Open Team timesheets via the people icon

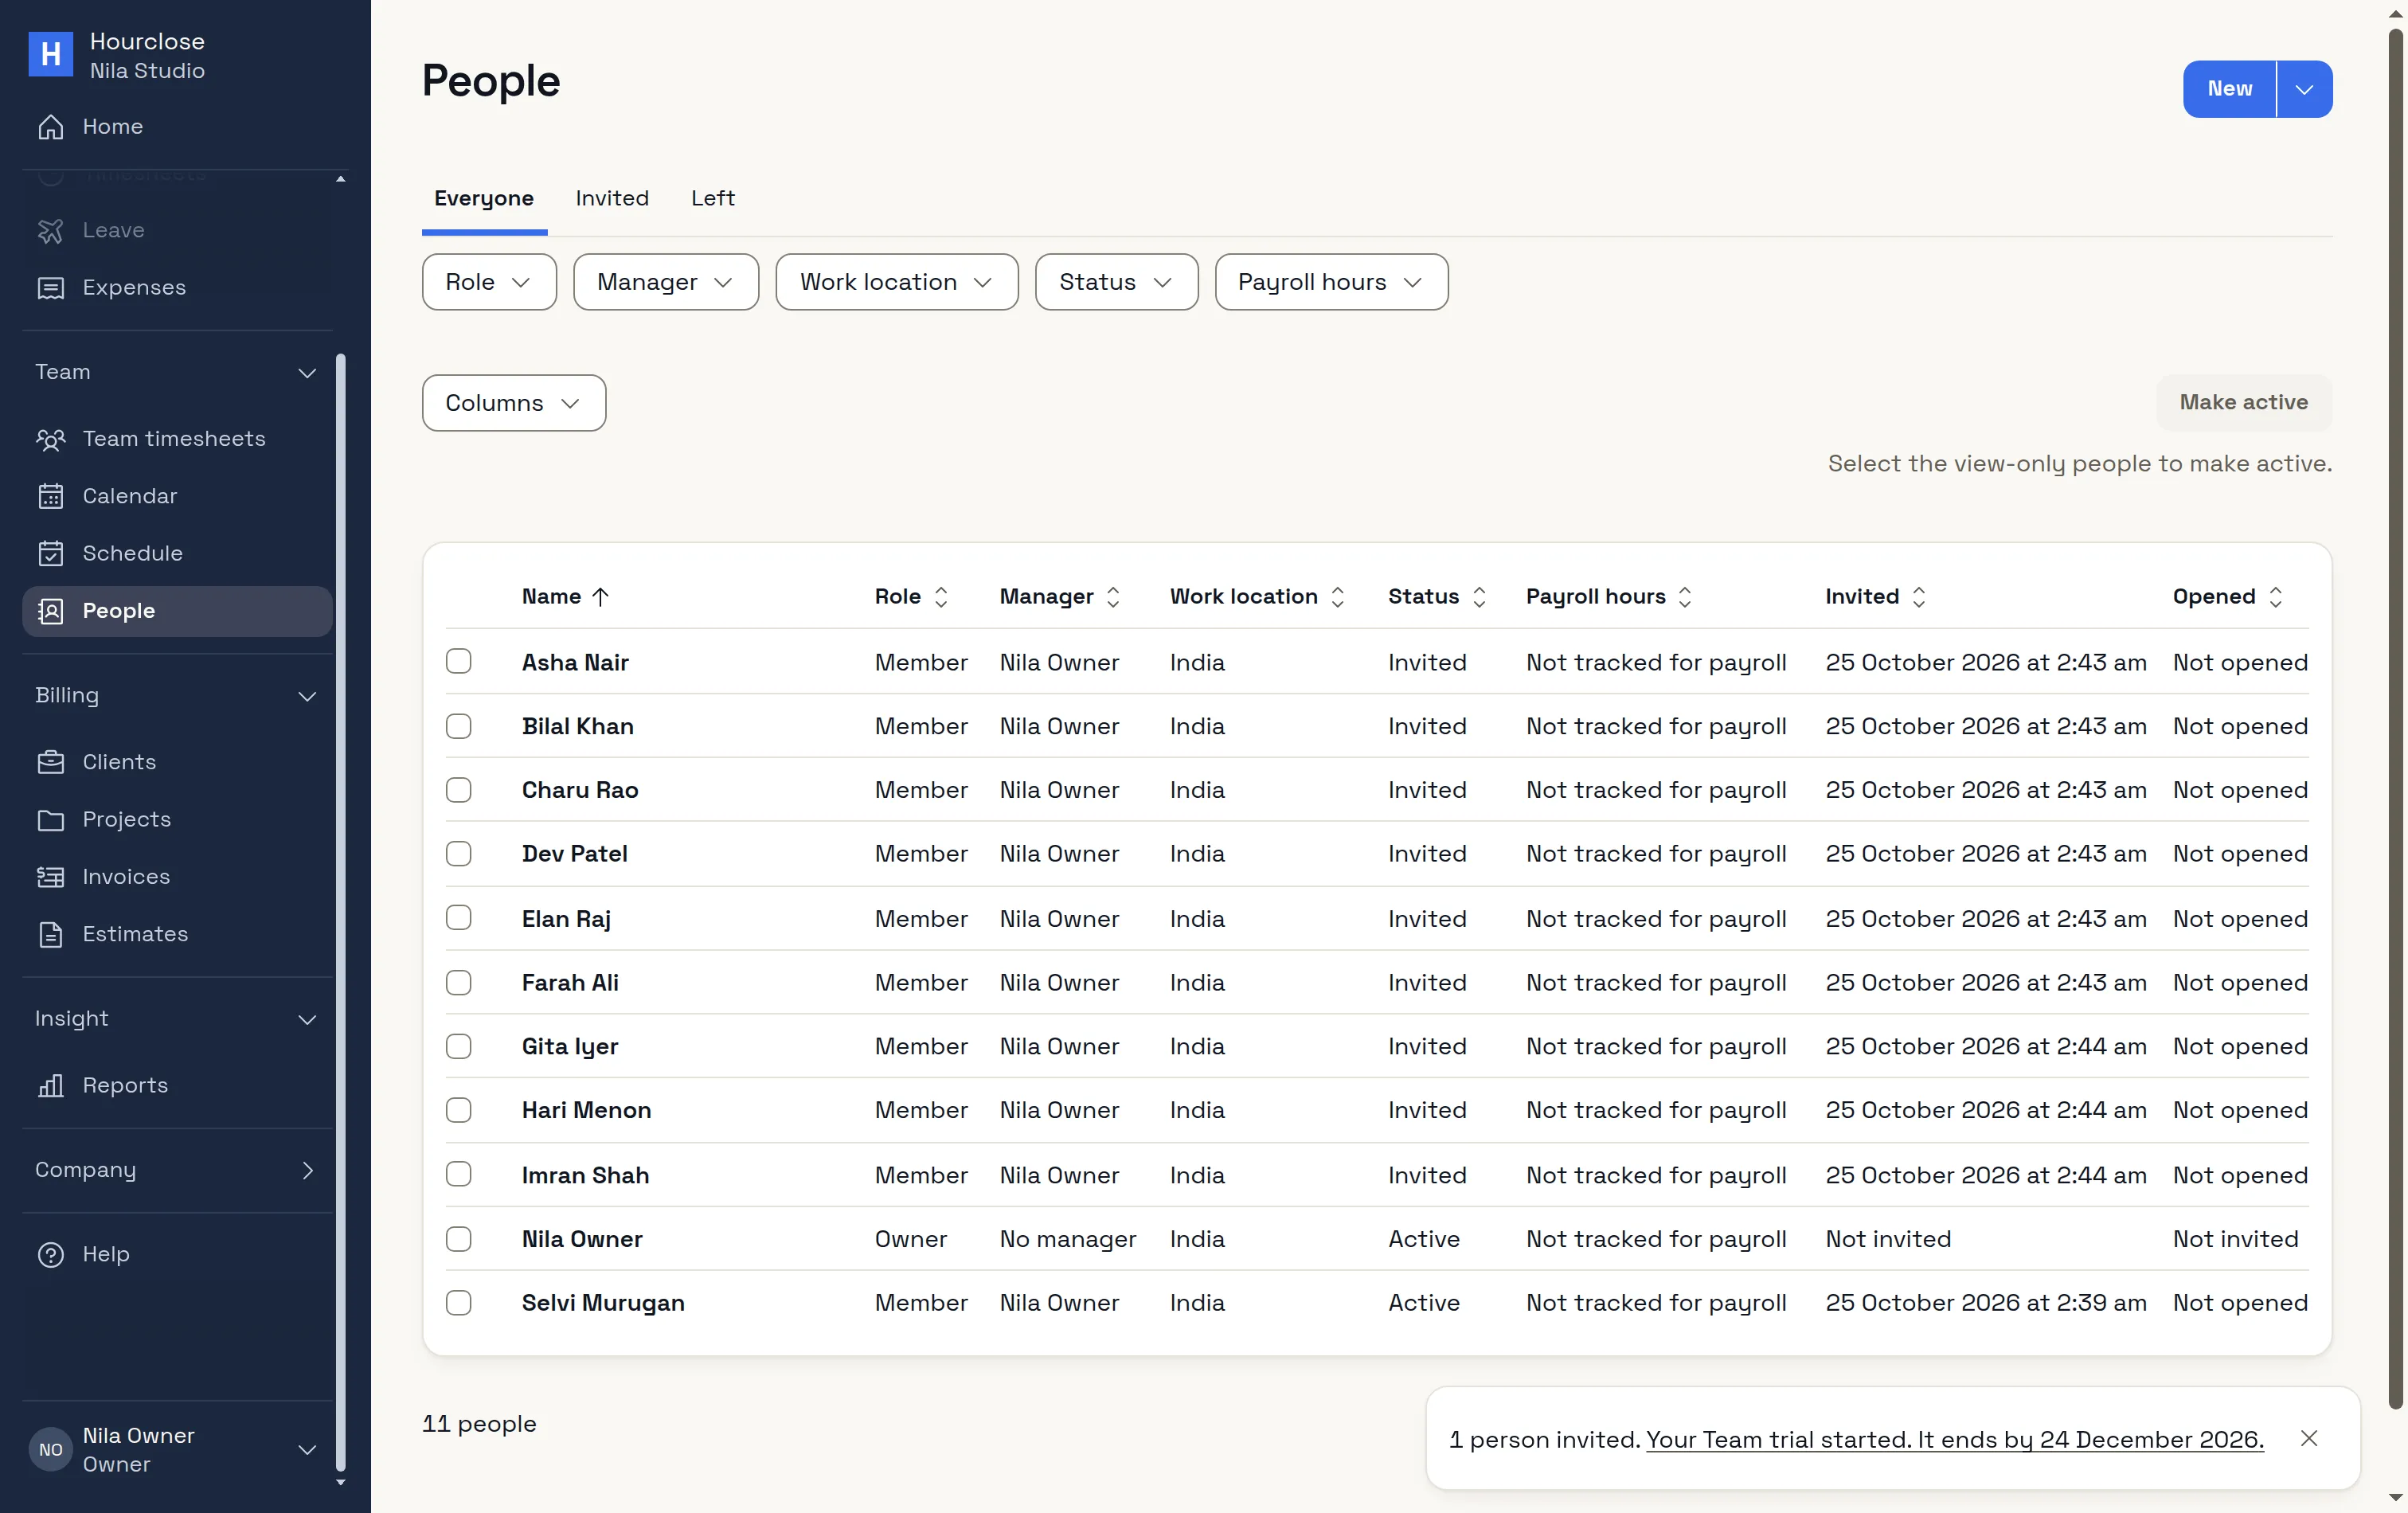coord(50,439)
